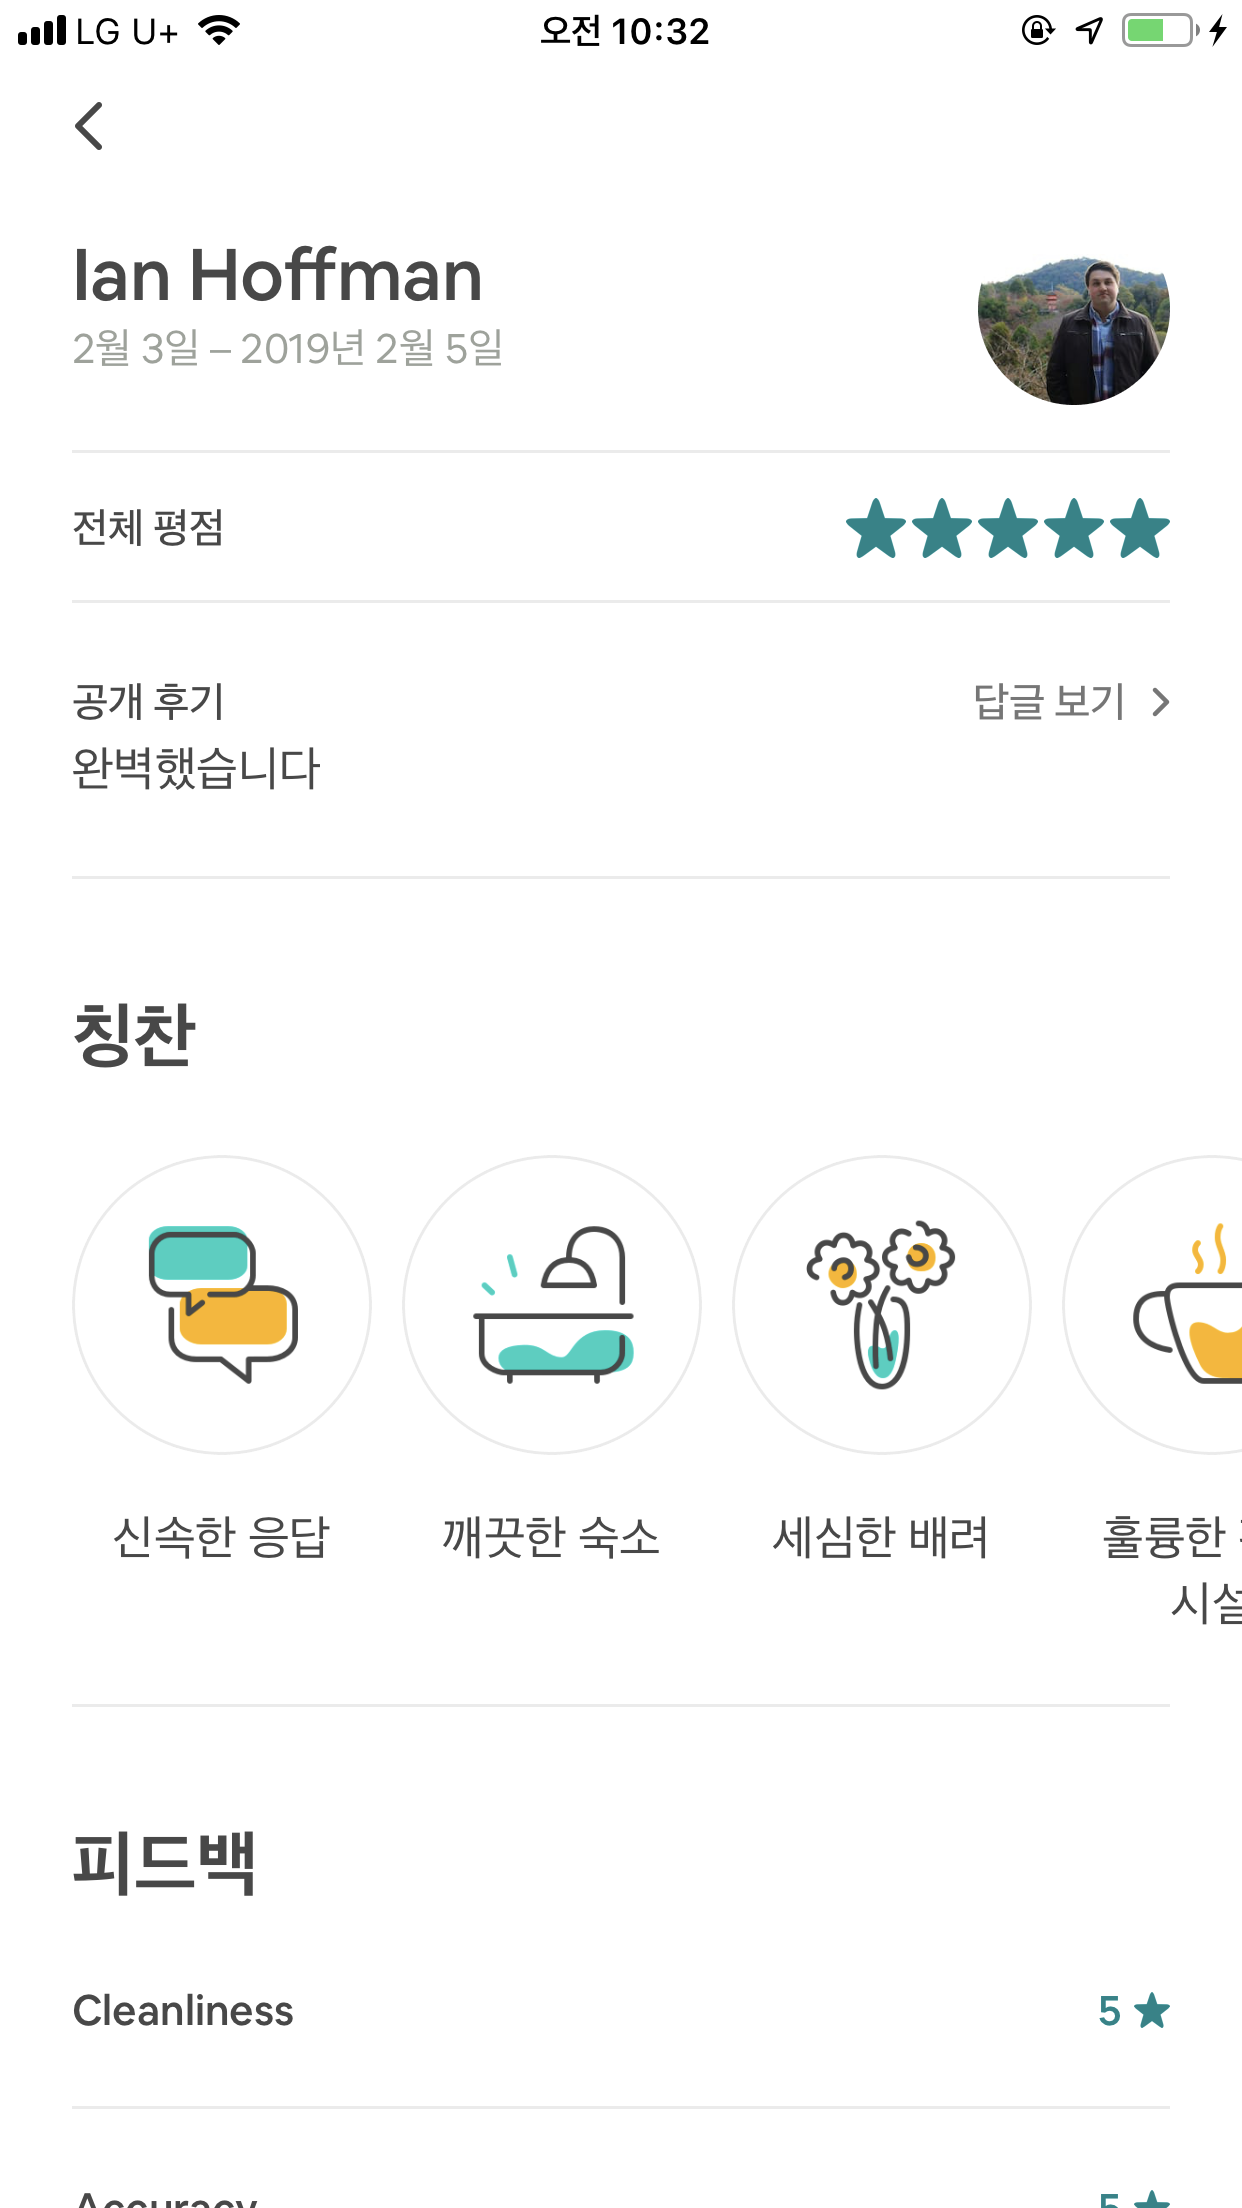1242x2208 pixels.
Task: Tap the 깨끗한 숙소 compliment label
Action: 551,1537
